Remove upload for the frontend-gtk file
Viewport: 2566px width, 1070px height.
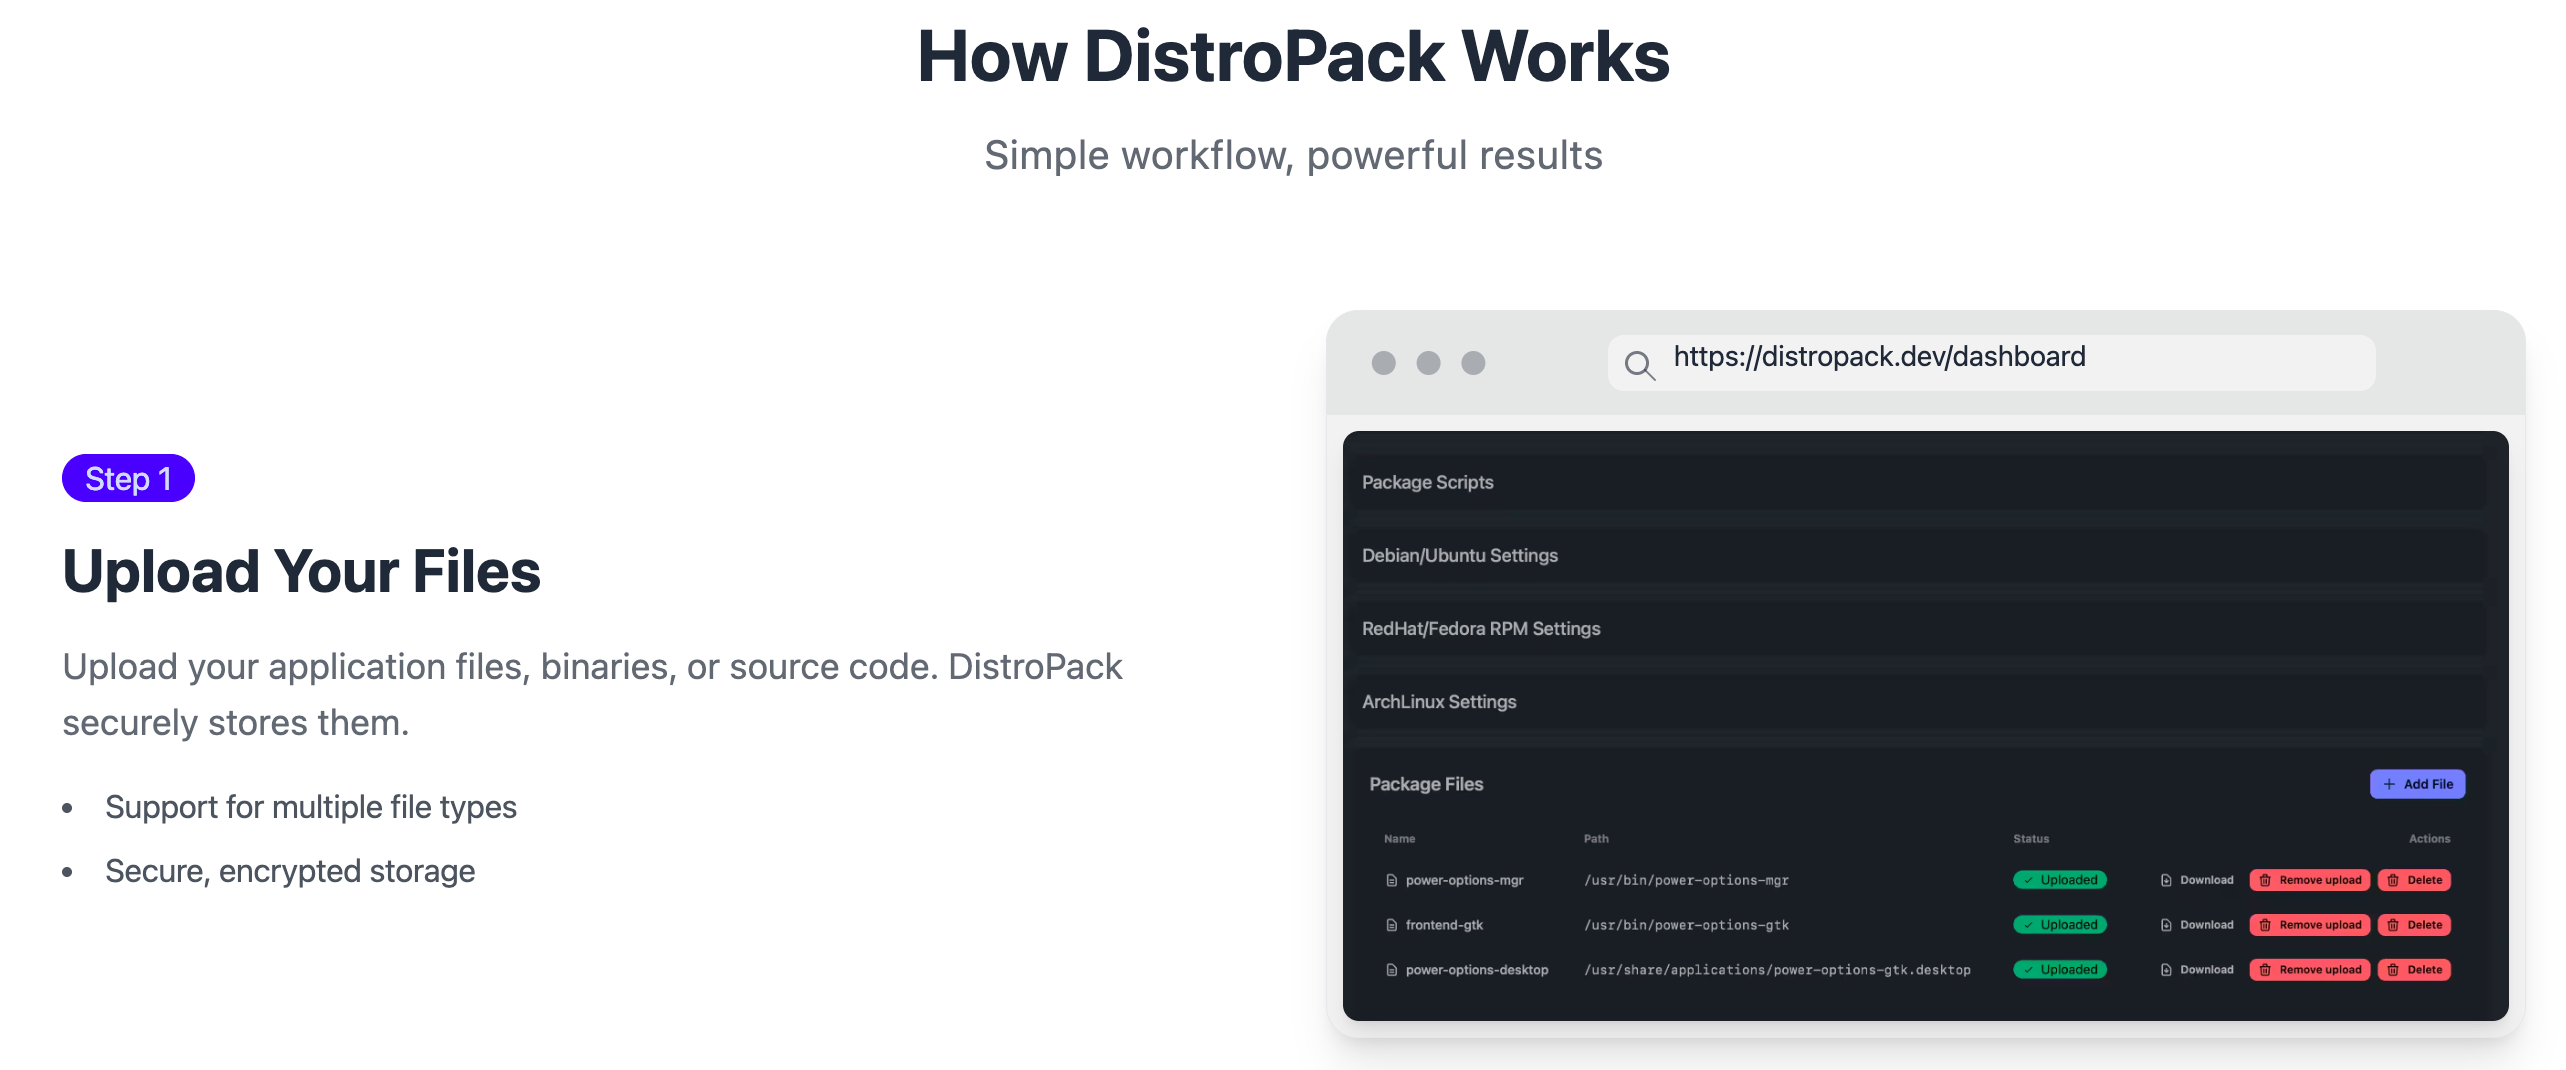pyautogui.click(x=2310, y=925)
